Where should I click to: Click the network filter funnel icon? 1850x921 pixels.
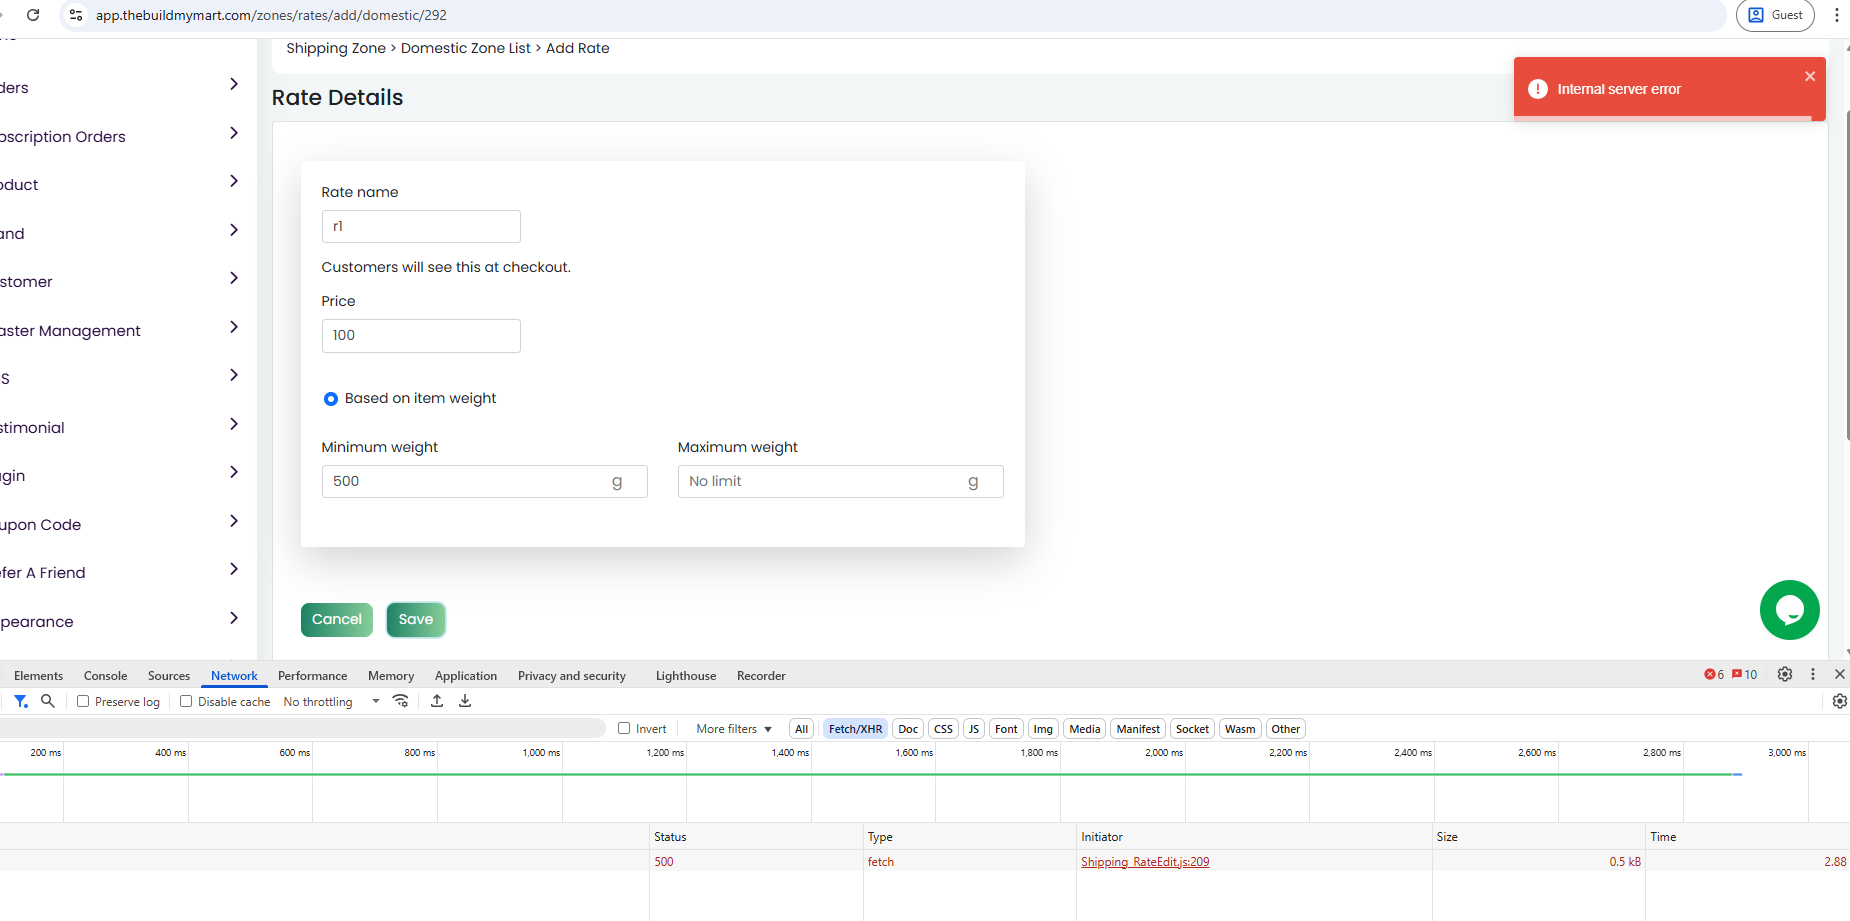pos(21,701)
